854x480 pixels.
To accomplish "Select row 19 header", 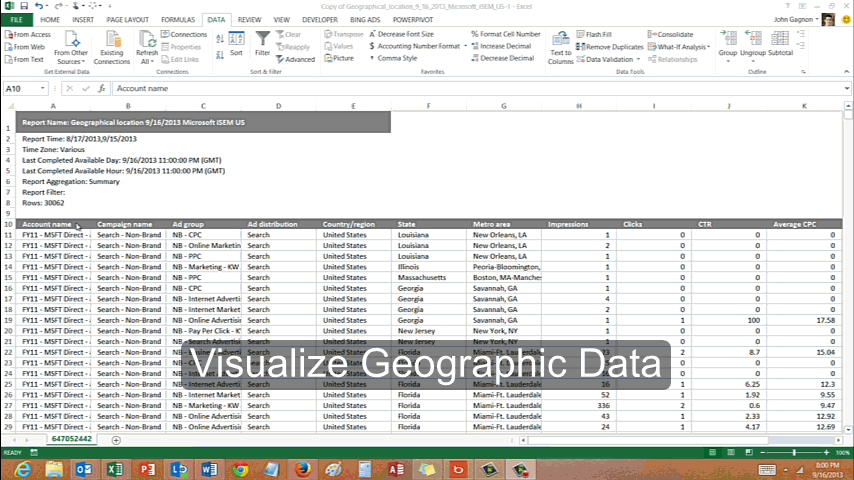I will pyautogui.click(x=8, y=320).
